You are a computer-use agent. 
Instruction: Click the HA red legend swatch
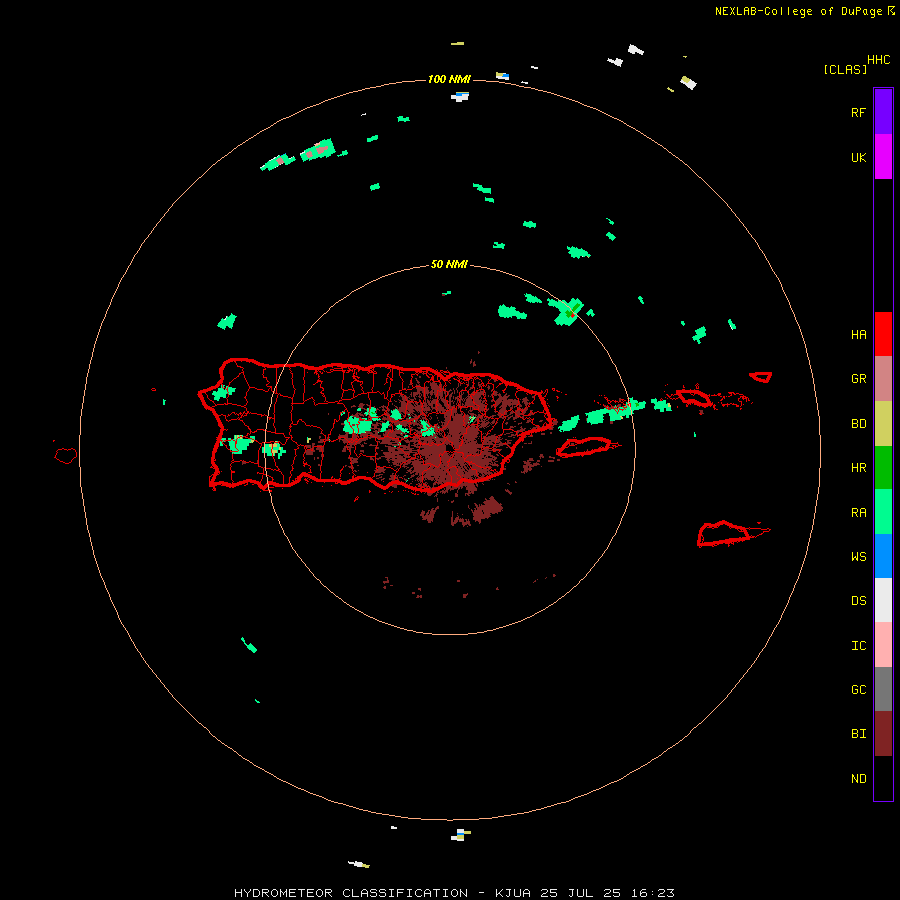(883, 334)
